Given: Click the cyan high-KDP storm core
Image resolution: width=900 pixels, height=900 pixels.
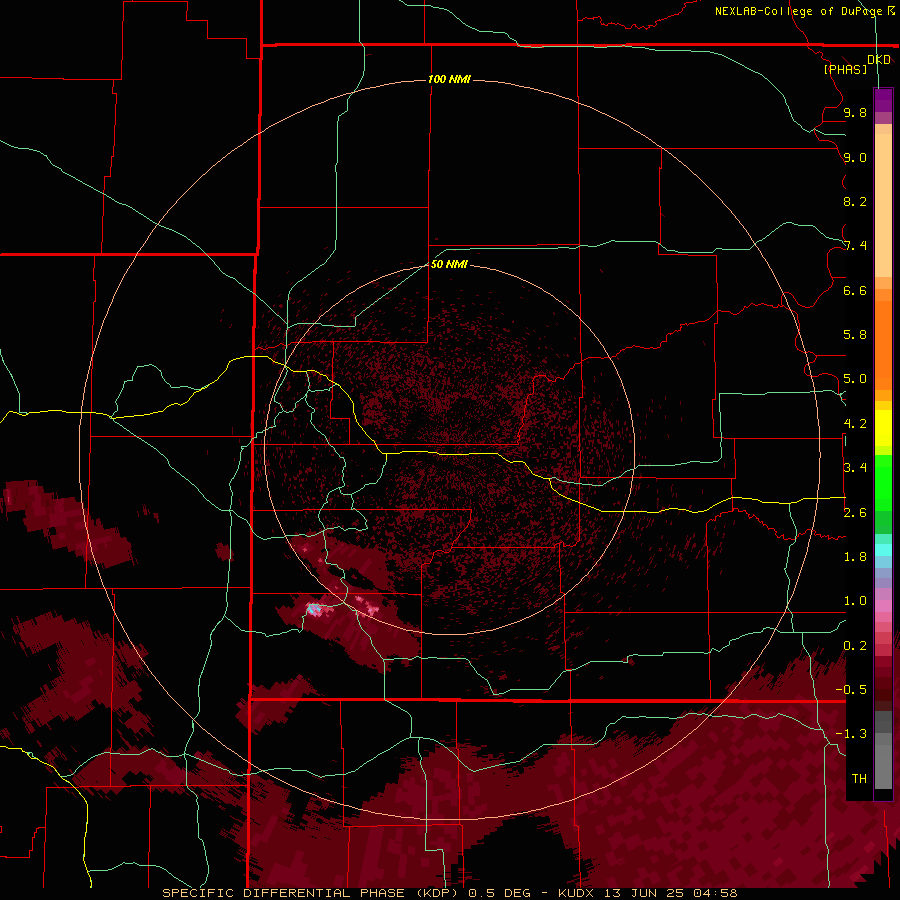Looking at the screenshot, I should pos(313,609).
